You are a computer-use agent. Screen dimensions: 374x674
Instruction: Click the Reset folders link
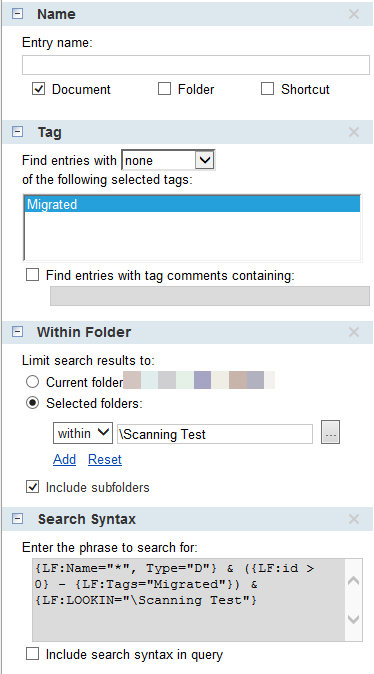[105, 460]
